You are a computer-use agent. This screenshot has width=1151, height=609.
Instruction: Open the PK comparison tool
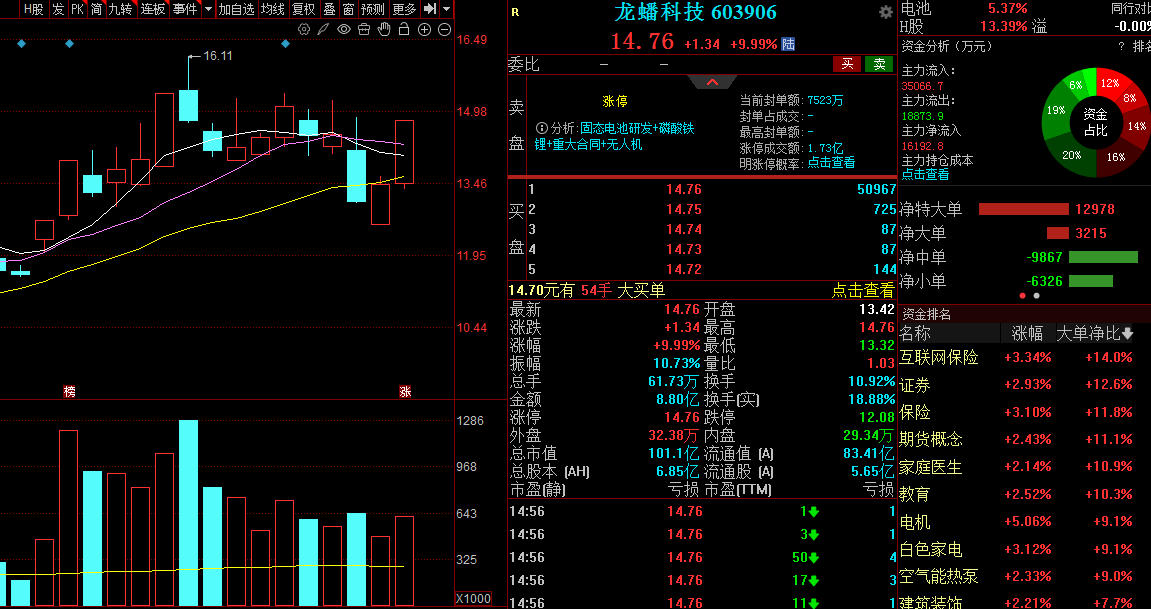pos(77,9)
